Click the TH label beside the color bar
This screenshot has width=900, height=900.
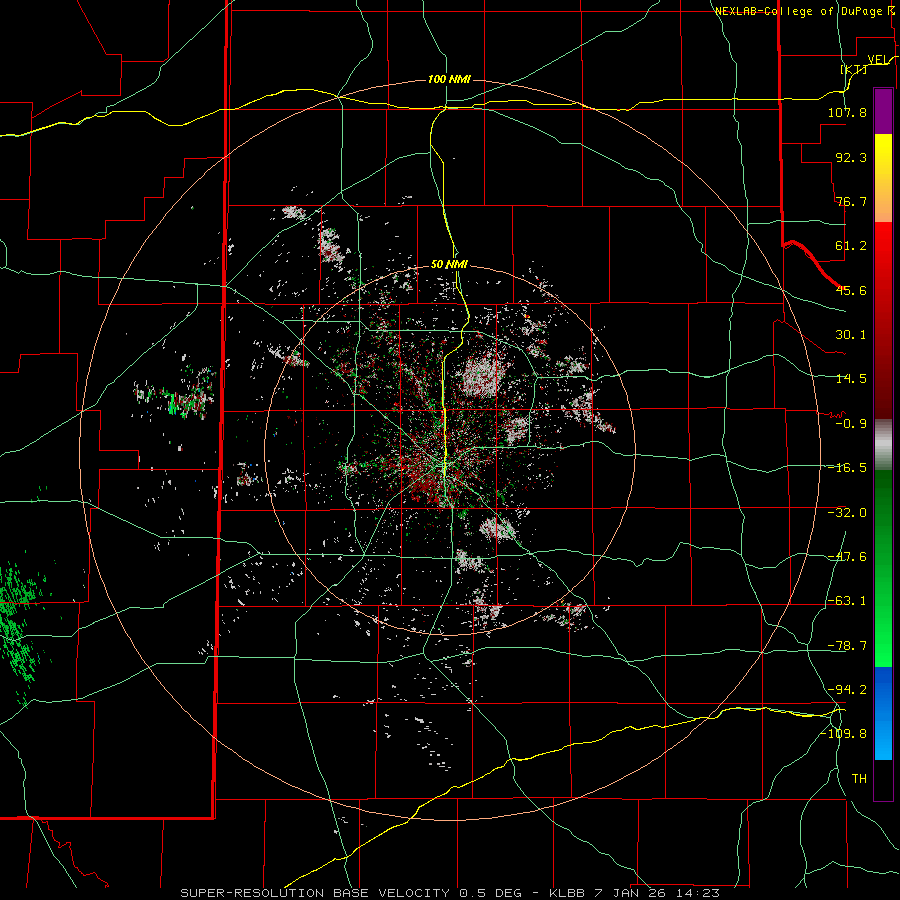pyautogui.click(x=859, y=779)
